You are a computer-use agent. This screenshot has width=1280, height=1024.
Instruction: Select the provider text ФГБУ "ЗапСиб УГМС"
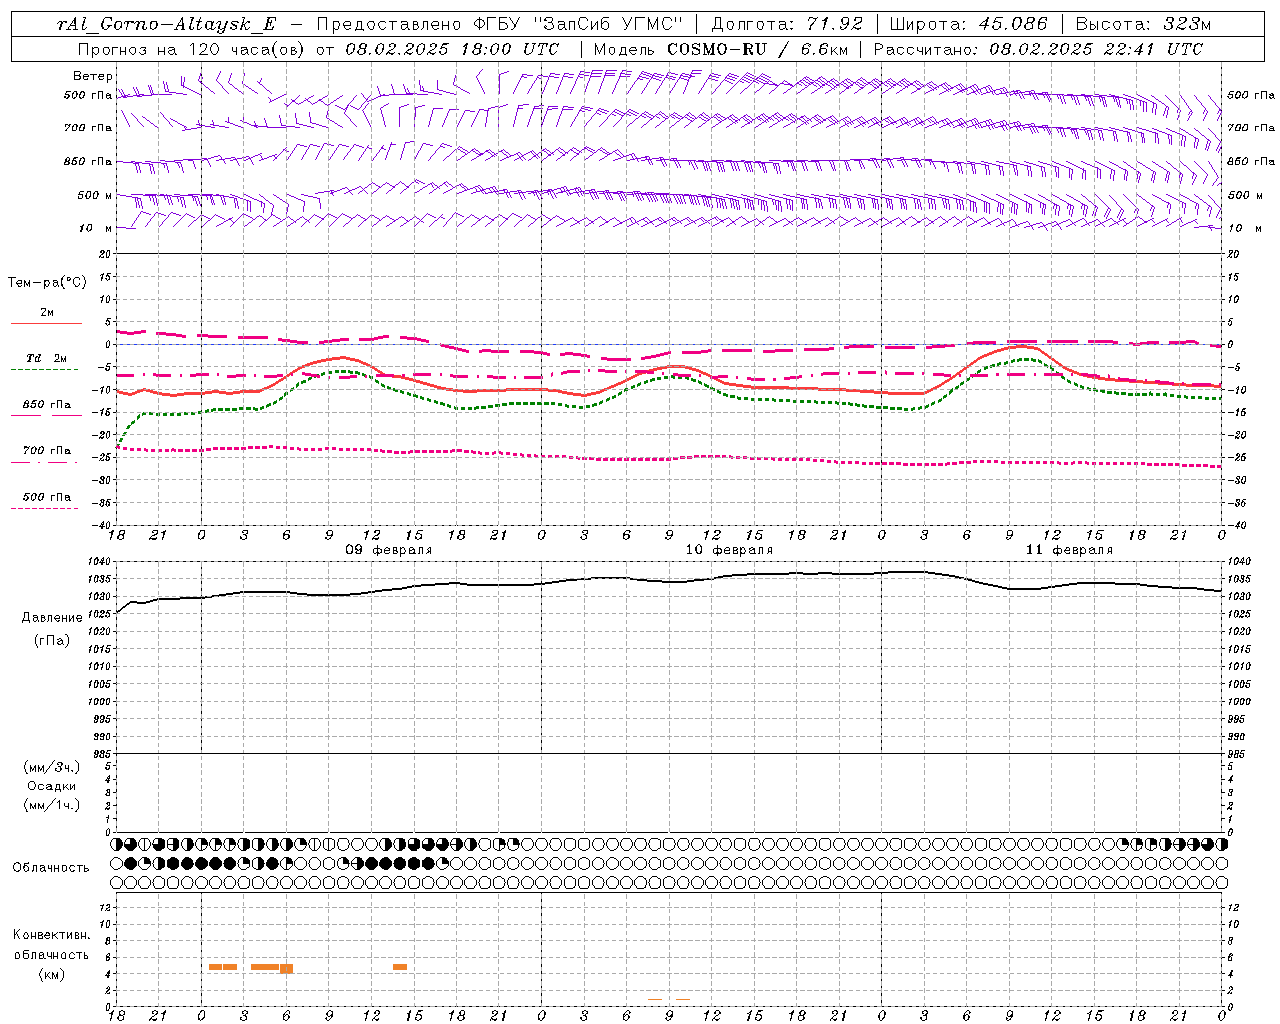(577, 24)
